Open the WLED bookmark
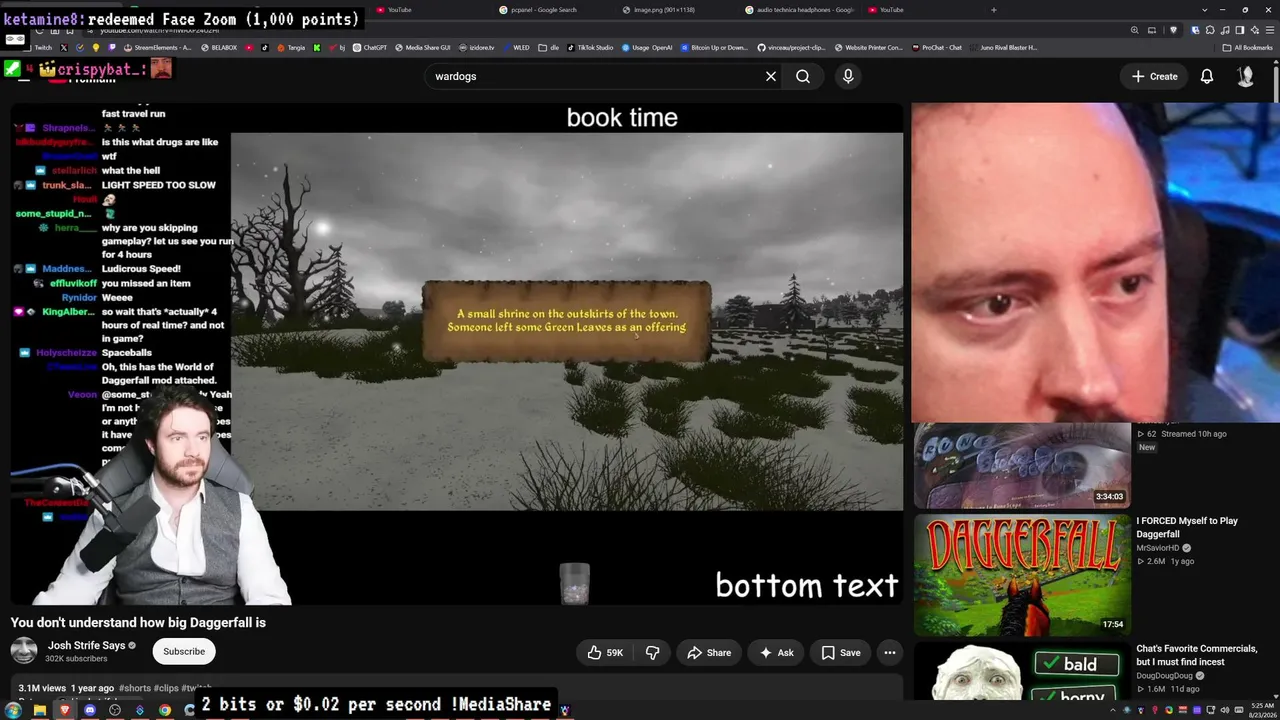This screenshot has width=1280, height=720. pyautogui.click(x=516, y=47)
